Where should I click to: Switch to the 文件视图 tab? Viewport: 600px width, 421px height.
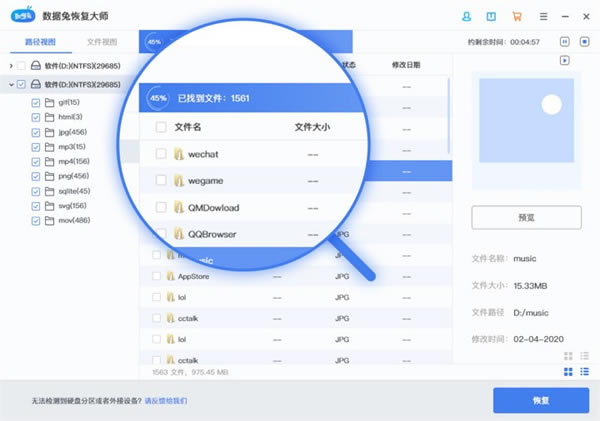102,42
